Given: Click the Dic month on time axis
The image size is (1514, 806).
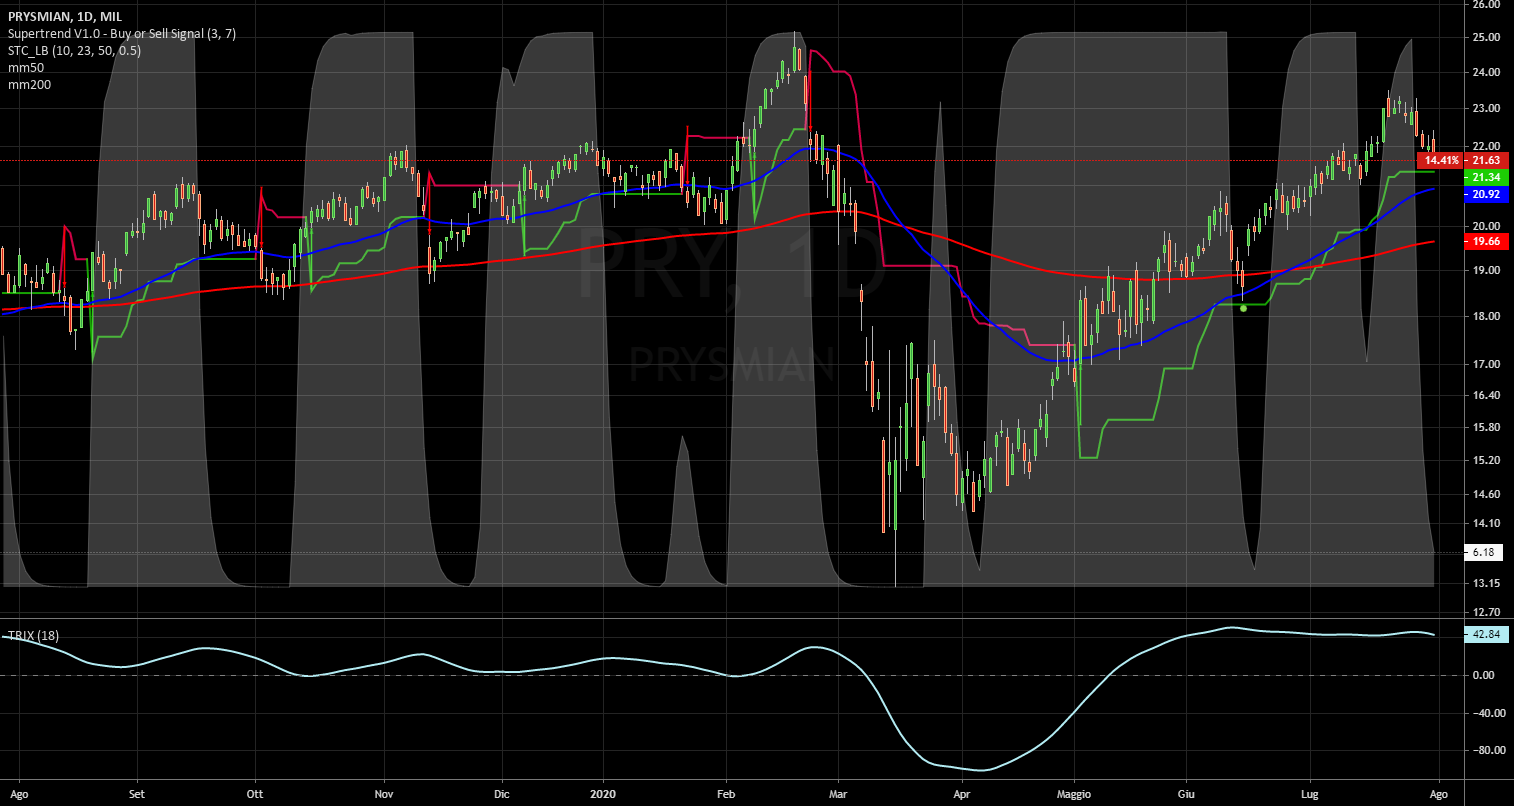Looking at the screenshot, I should click(502, 794).
